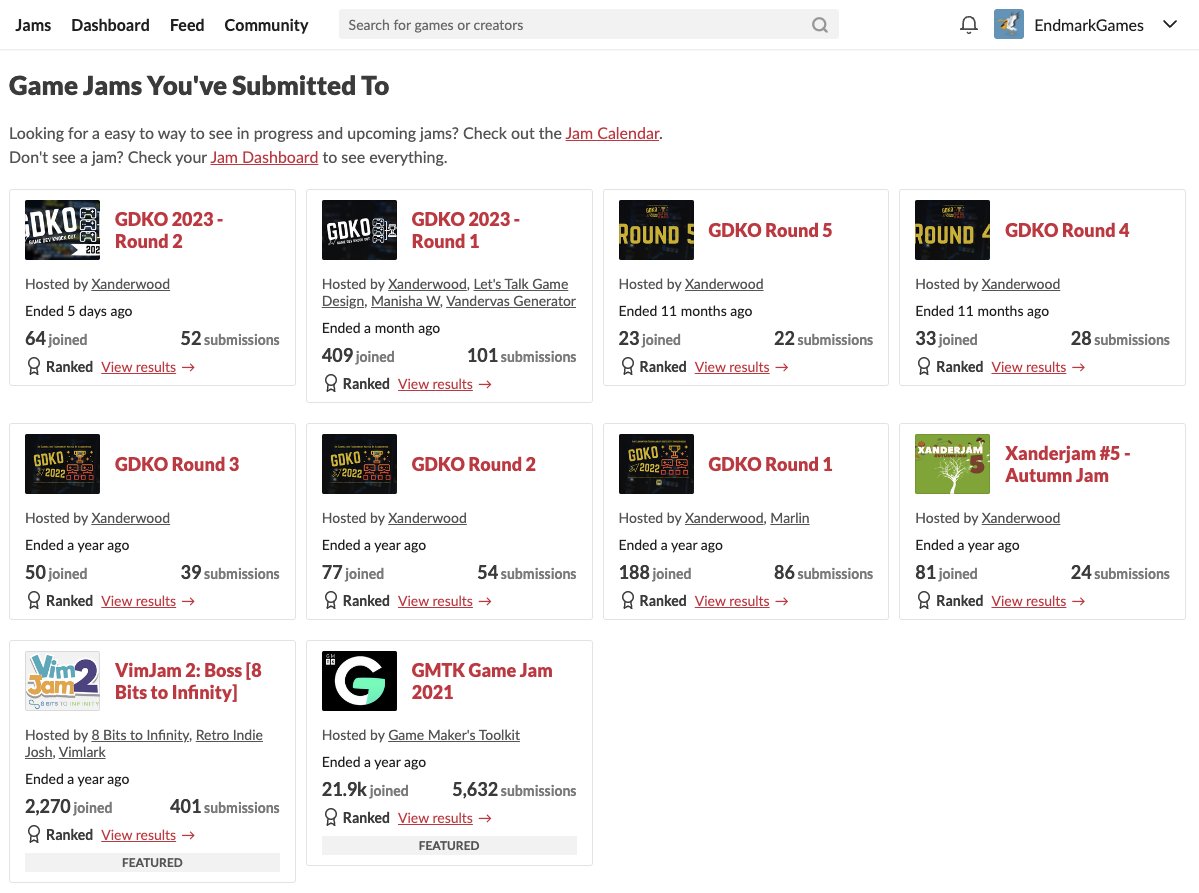Click the search magnifier icon
Screen dimensions: 1199x893
820,25
